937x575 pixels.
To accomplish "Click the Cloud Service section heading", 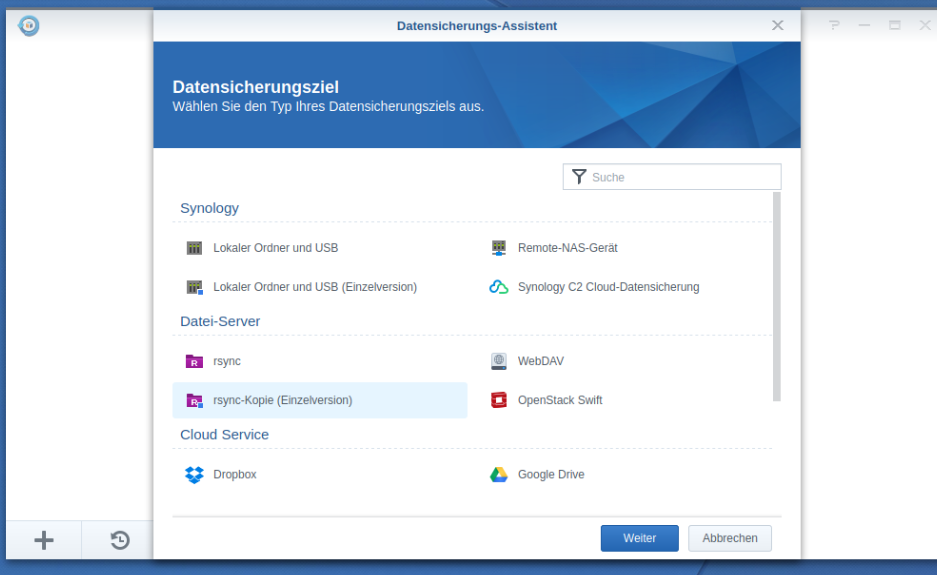I will click(224, 435).
